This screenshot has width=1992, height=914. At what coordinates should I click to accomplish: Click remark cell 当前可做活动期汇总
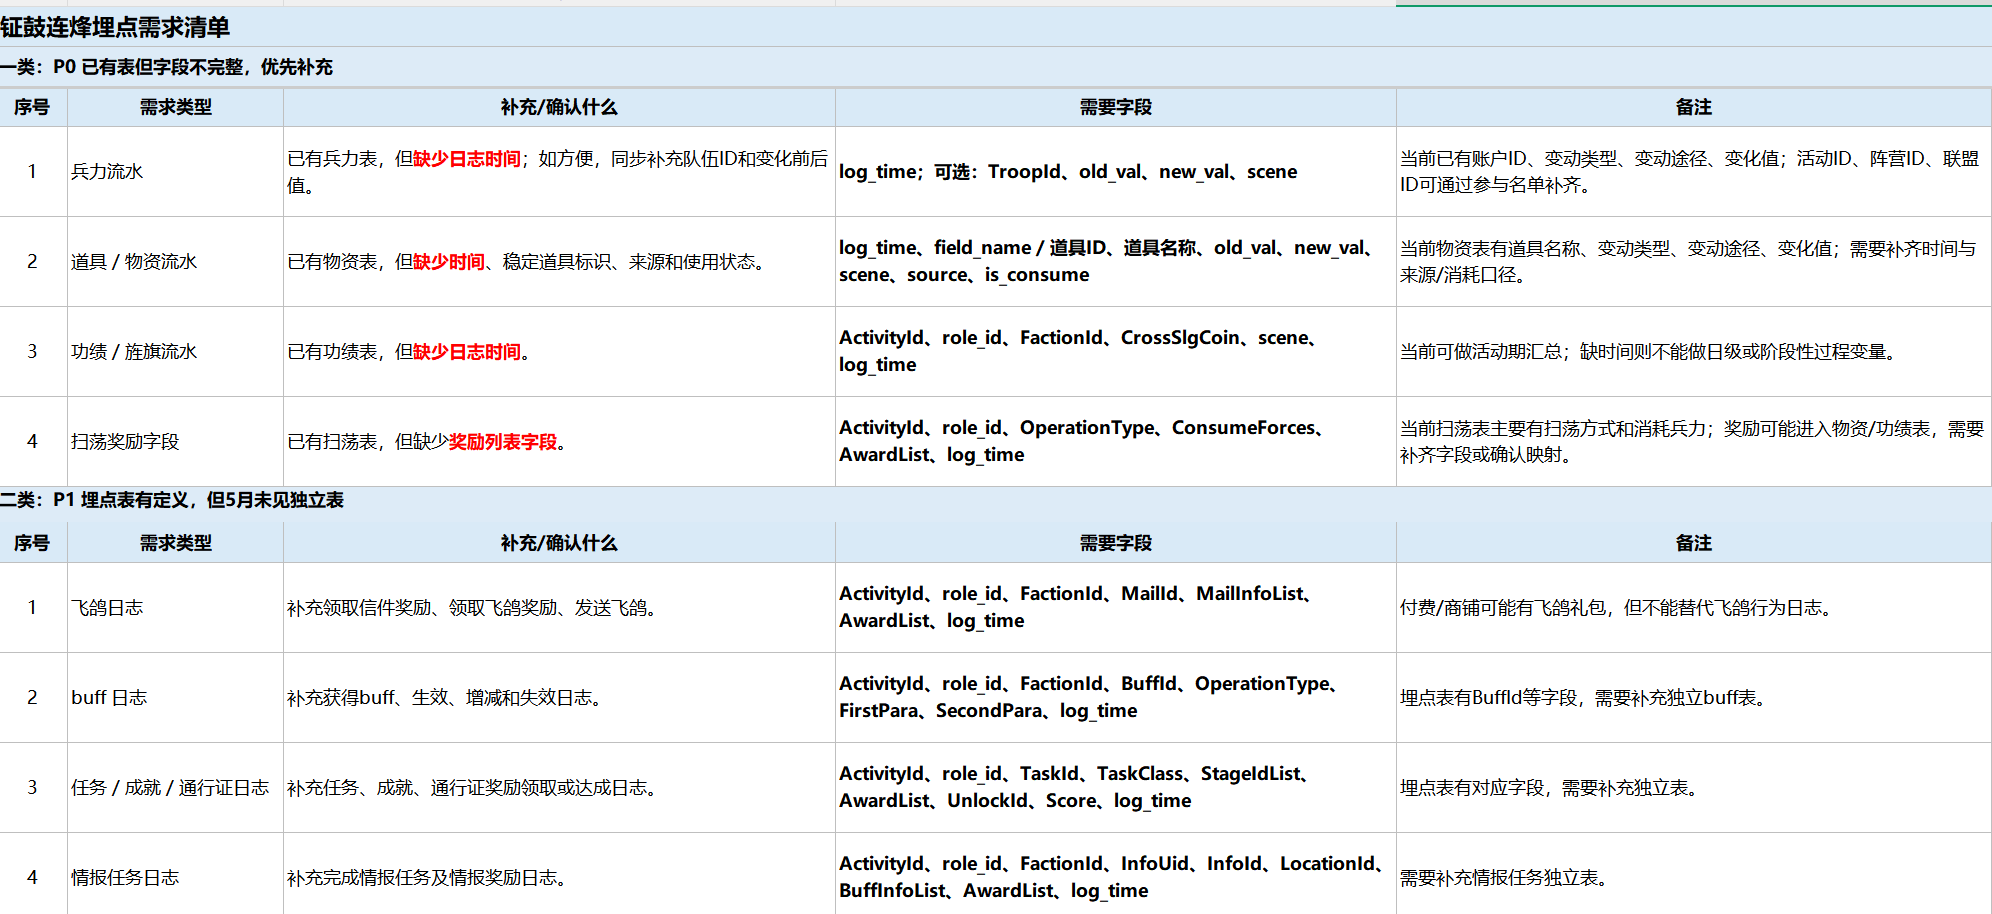[x=1694, y=352]
